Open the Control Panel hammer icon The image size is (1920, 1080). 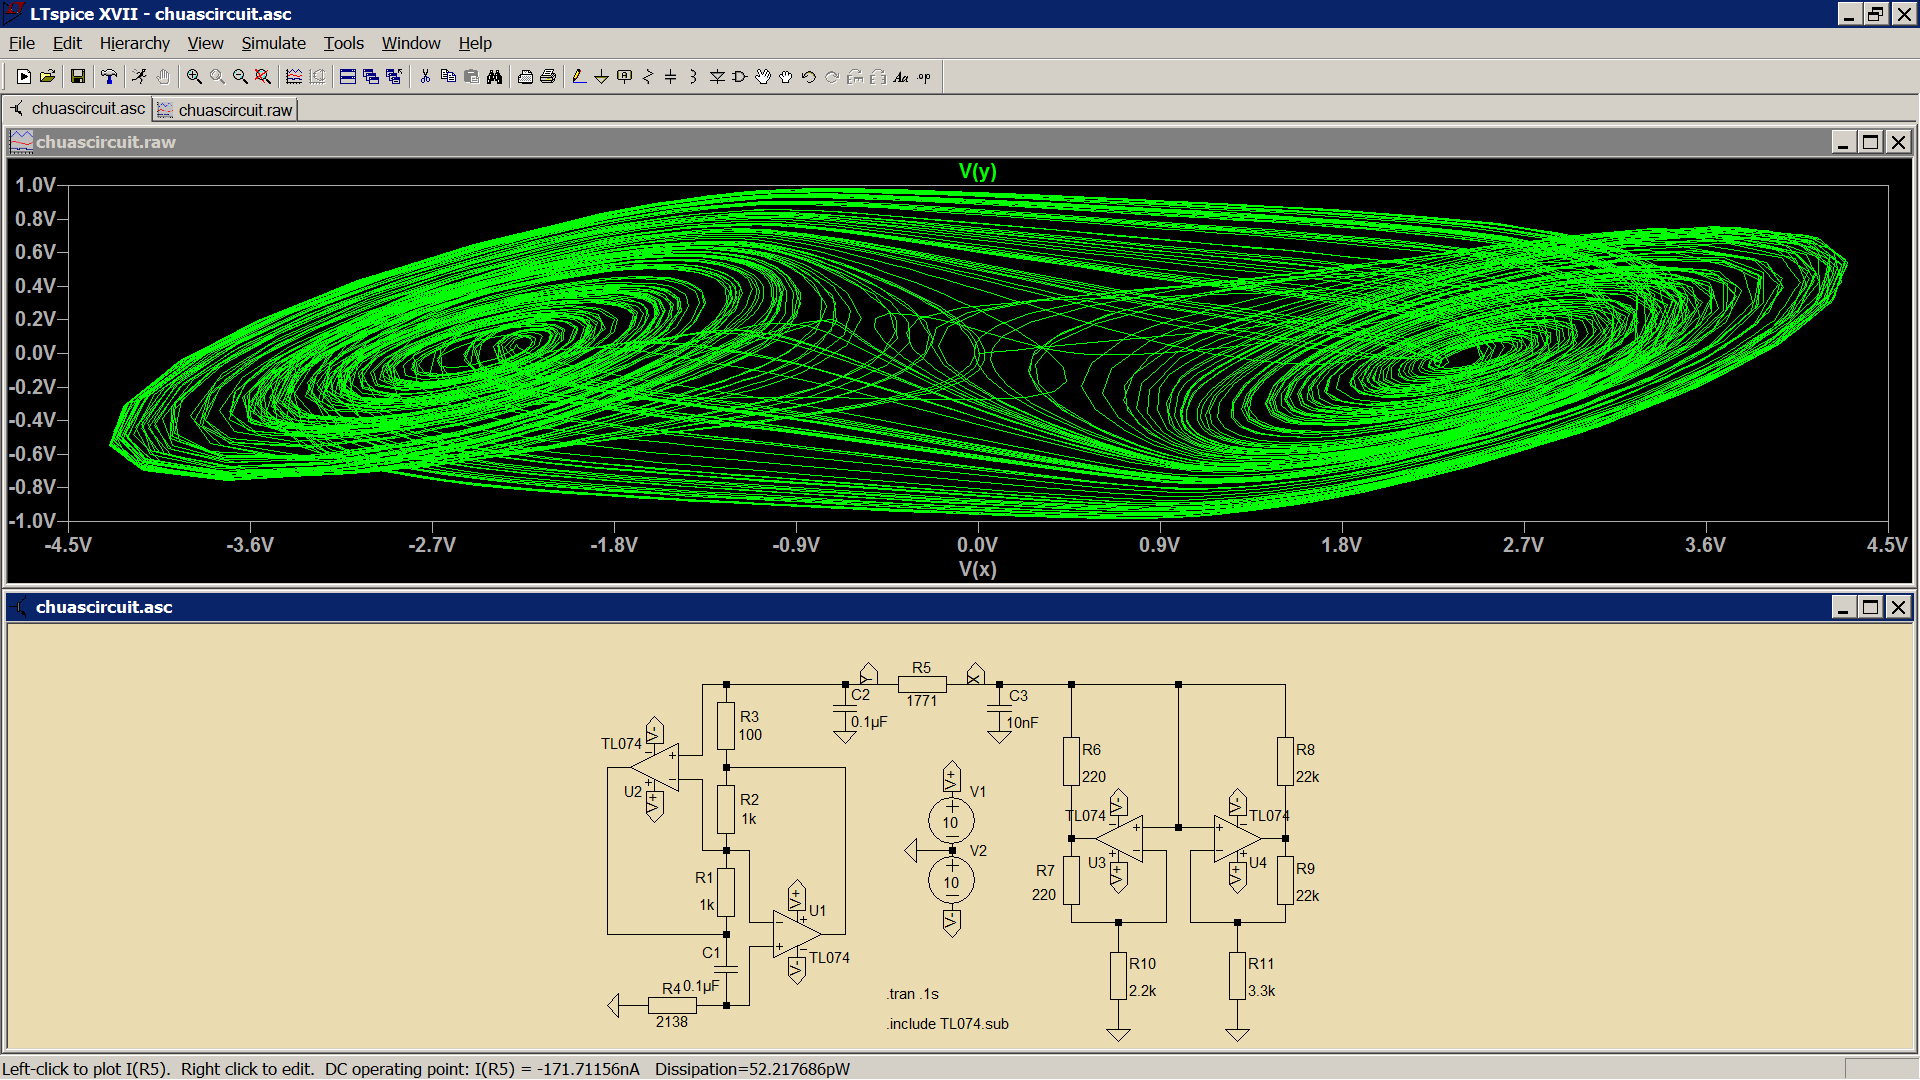pos(109,76)
